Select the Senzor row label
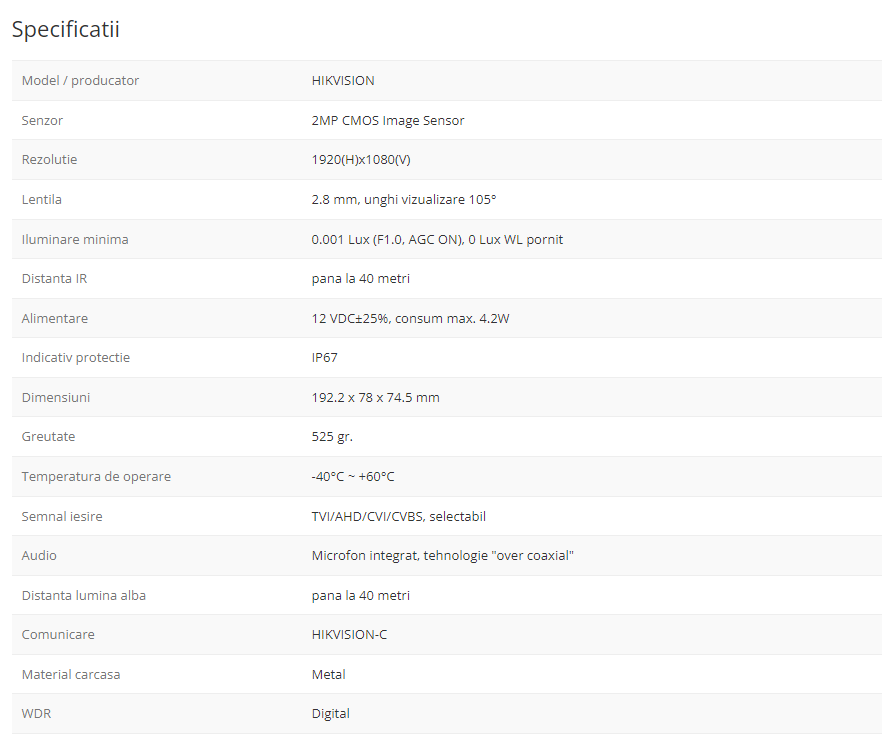This screenshot has height=741, width=895. pyautogui.click(x=42, y=120)
